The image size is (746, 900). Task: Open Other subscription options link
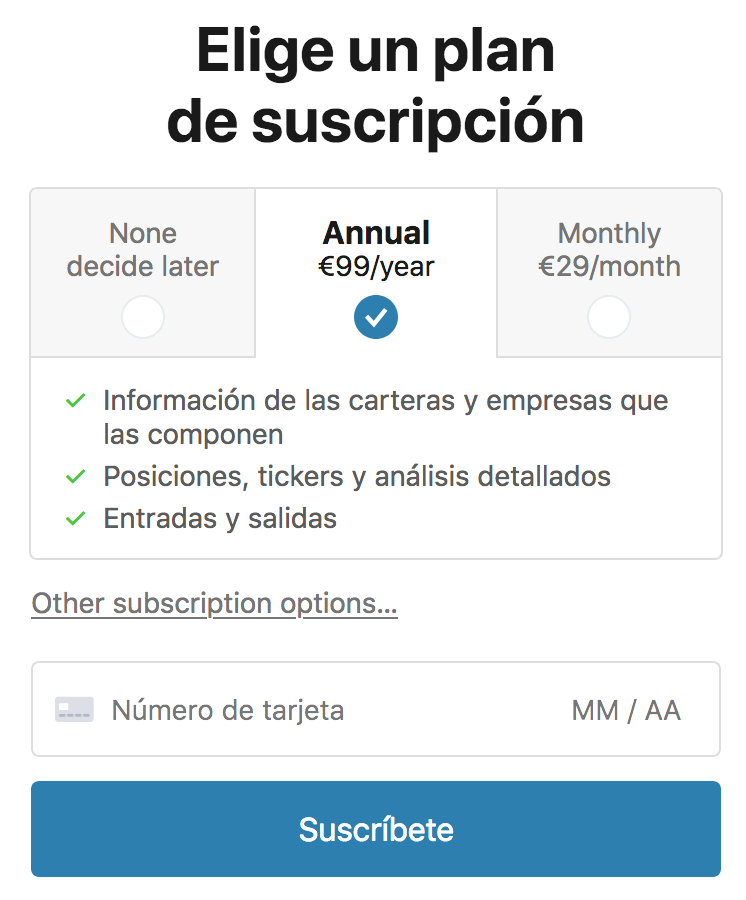pos(215,604)
